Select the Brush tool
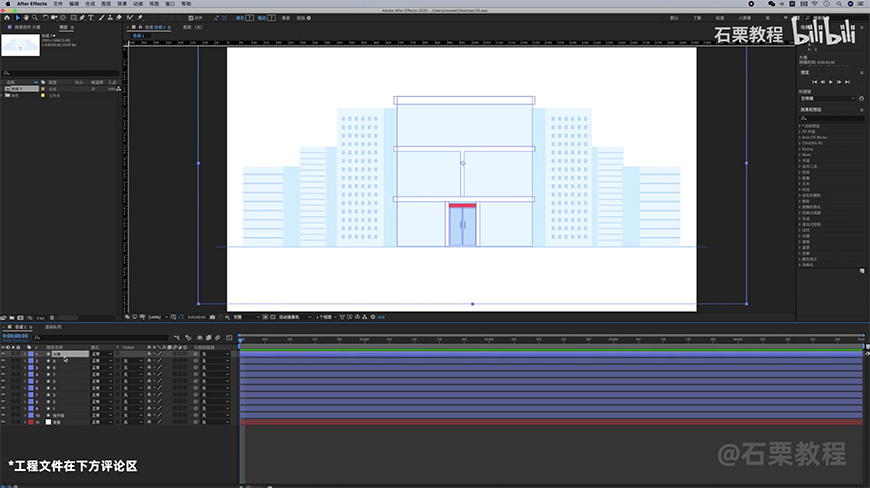Viewport: 870px width, 488px height. point(102,18)
